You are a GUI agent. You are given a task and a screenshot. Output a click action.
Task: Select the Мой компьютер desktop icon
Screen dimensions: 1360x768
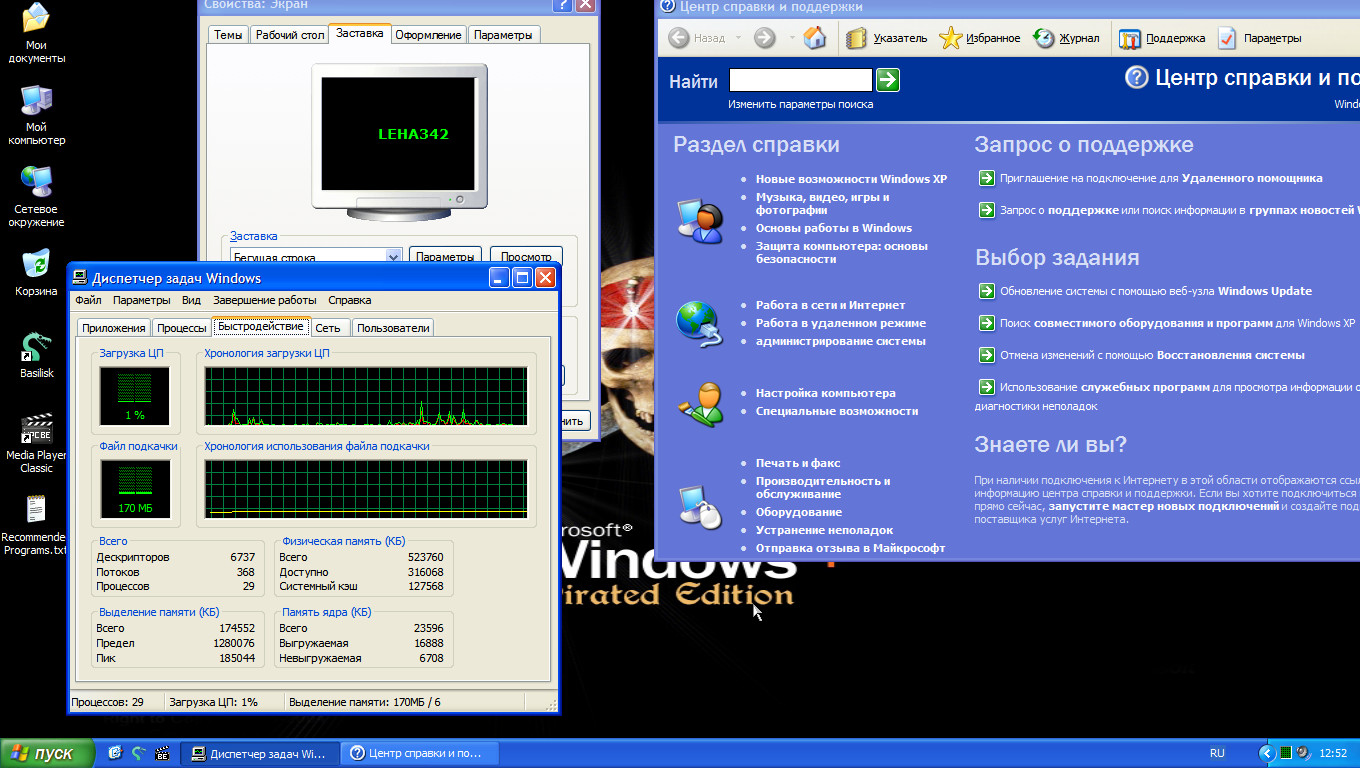[37, 116]
